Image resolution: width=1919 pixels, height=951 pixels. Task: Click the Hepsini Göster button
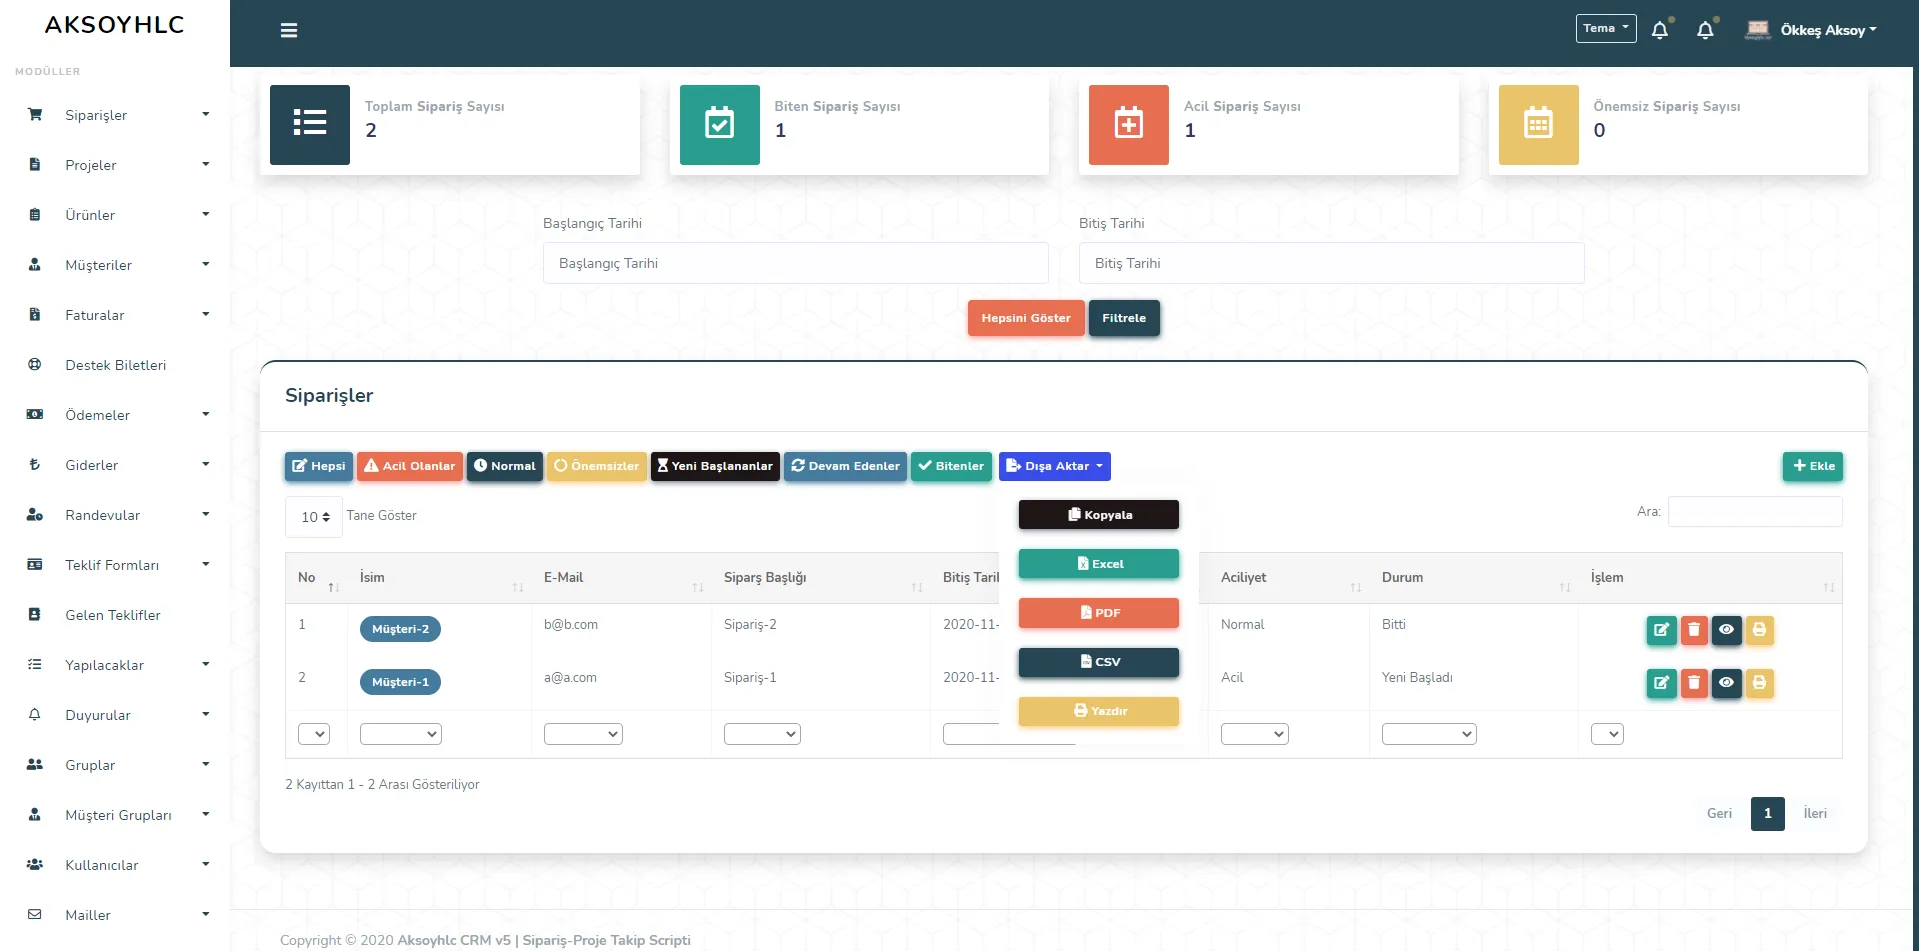pyautogui.click(x=1026, y=318)
